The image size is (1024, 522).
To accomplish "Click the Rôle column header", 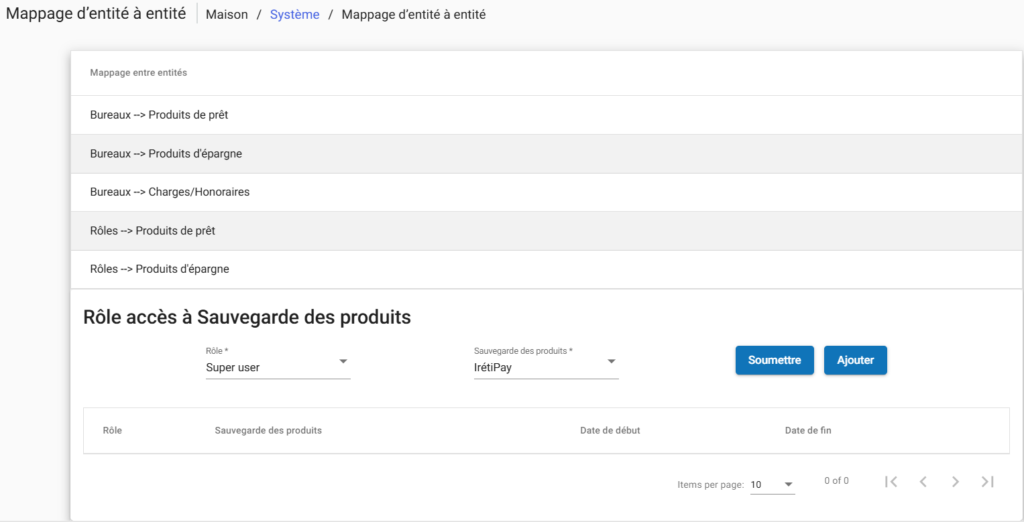I will tap(112, 430).
